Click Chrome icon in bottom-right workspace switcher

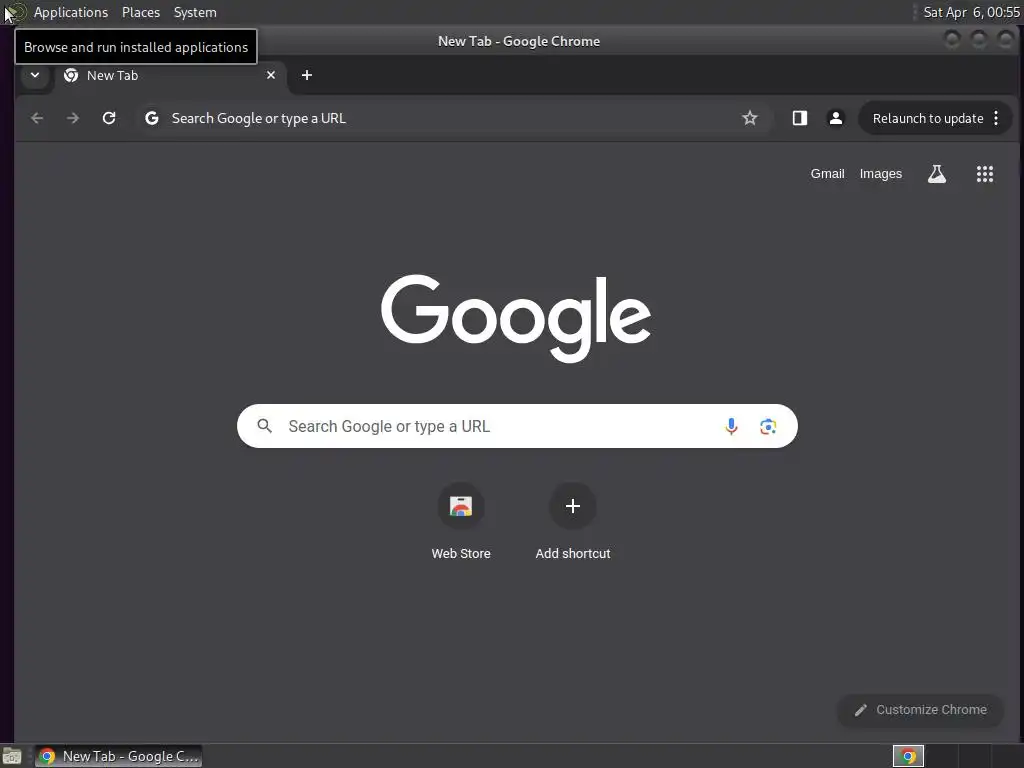(x=908, y=756)
